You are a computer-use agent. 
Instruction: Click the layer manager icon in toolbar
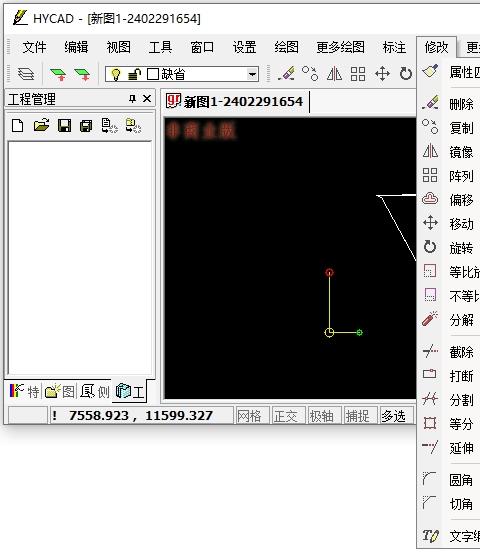click(26, 74)
